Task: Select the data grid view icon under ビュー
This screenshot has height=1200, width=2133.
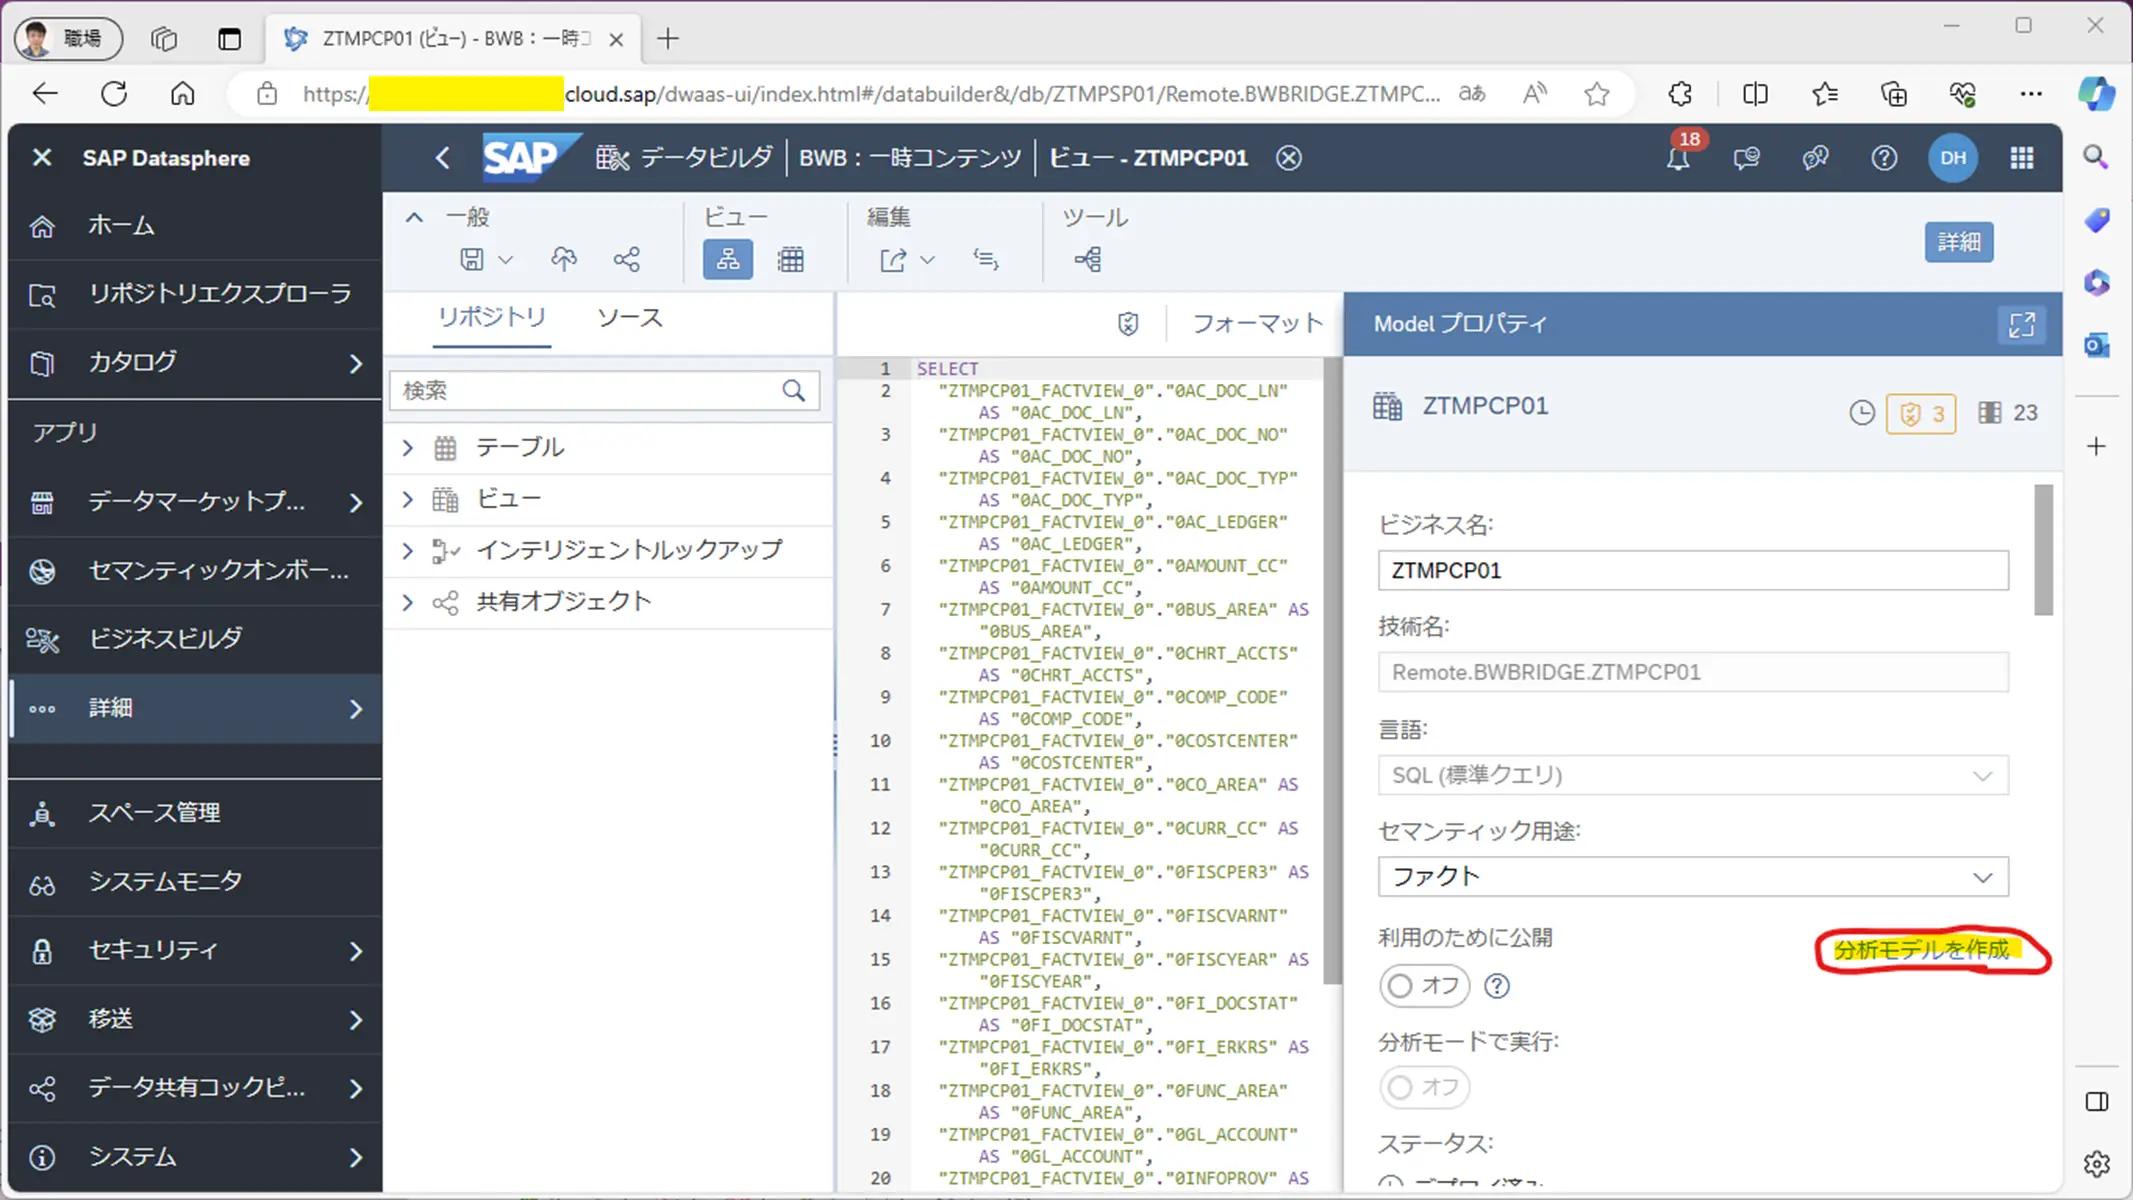Action: click(x=791, y=260)
